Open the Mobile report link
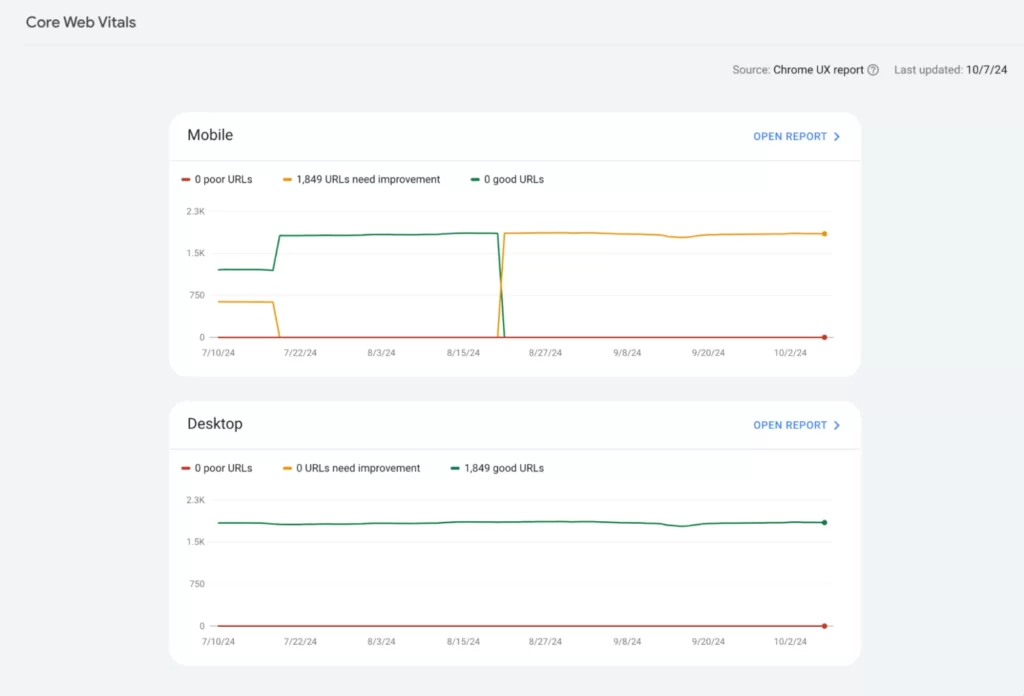 pos(790,136)
